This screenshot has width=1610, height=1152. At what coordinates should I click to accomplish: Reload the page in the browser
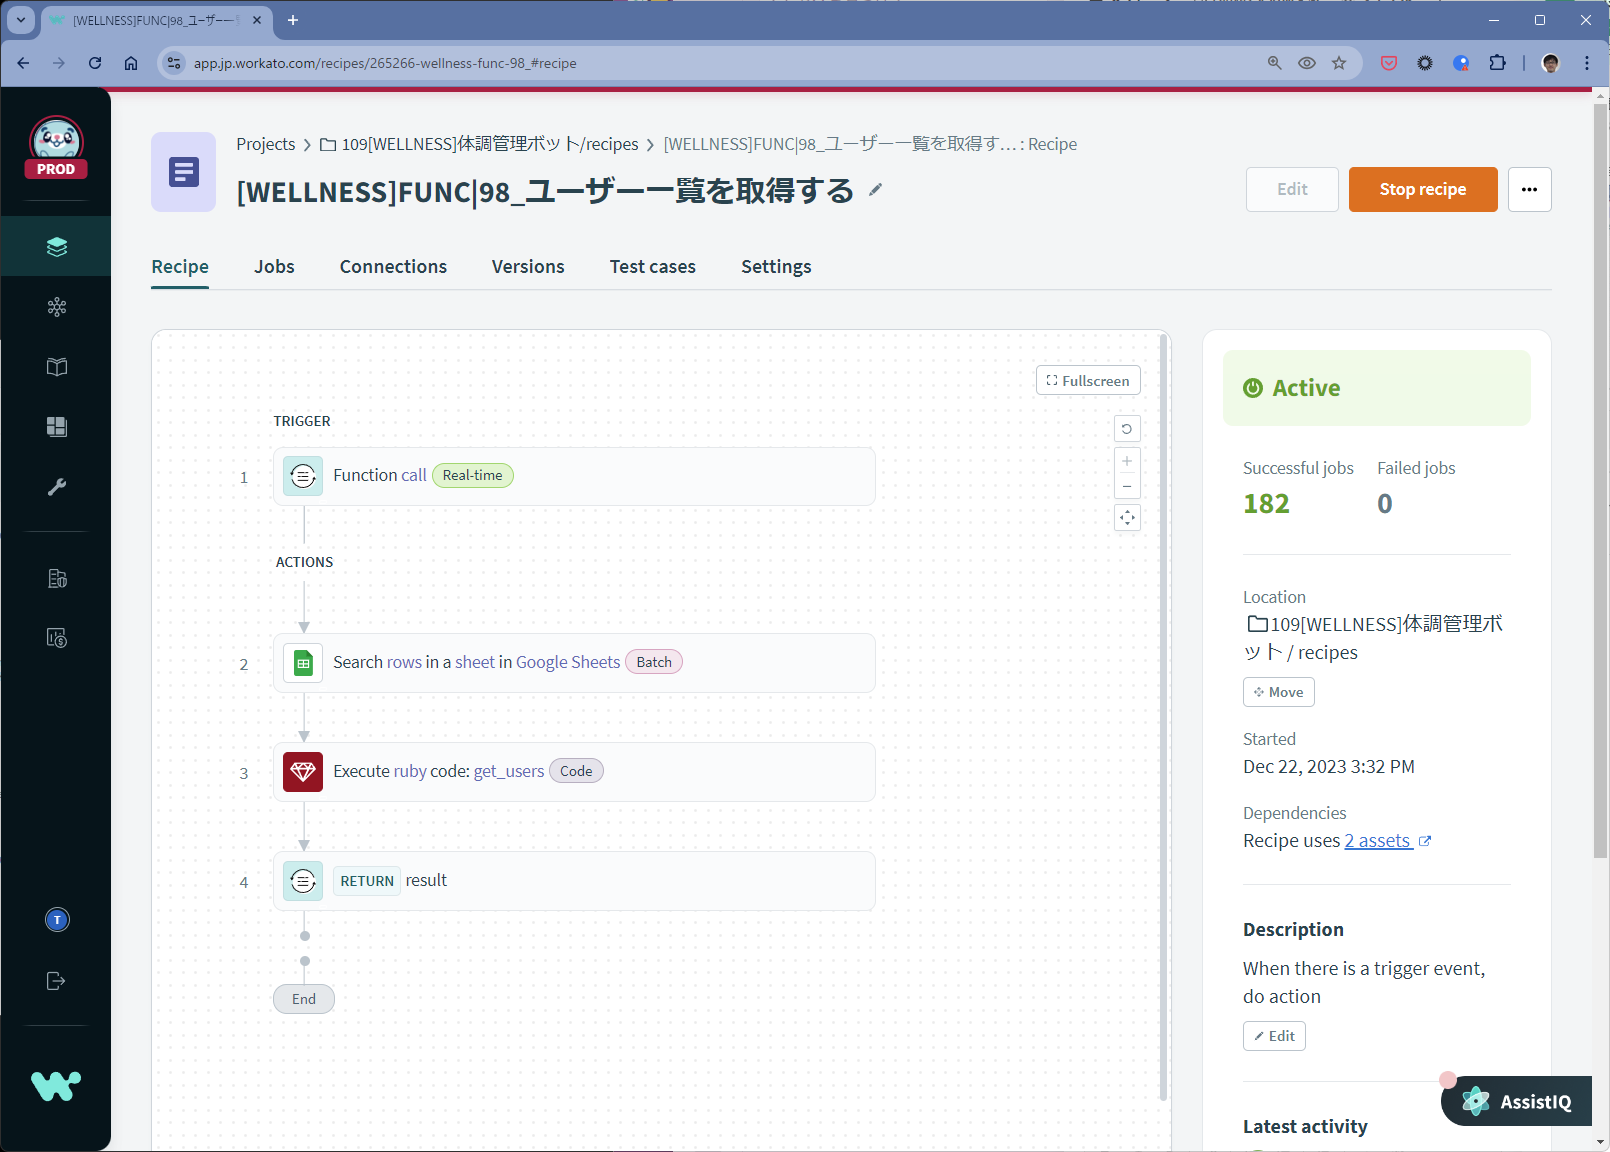coord(95,63)
